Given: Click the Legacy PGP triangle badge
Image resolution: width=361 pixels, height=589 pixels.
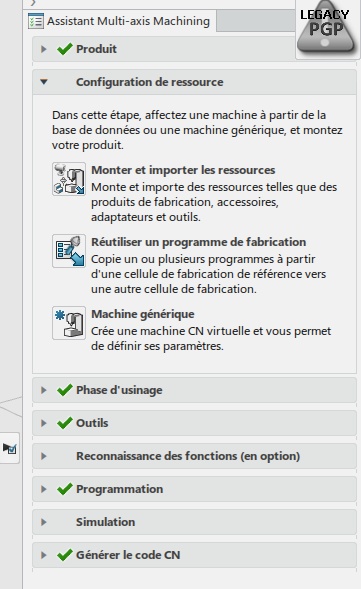Looking at the screenshot, I should click(x=326, y=29).
